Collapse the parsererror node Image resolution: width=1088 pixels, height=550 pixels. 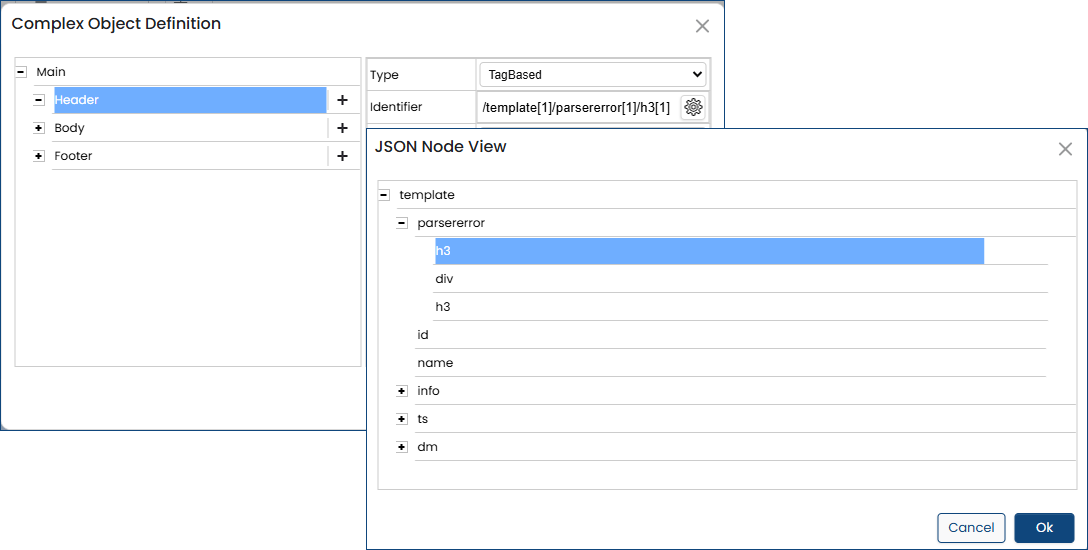[x=402, y=223]
